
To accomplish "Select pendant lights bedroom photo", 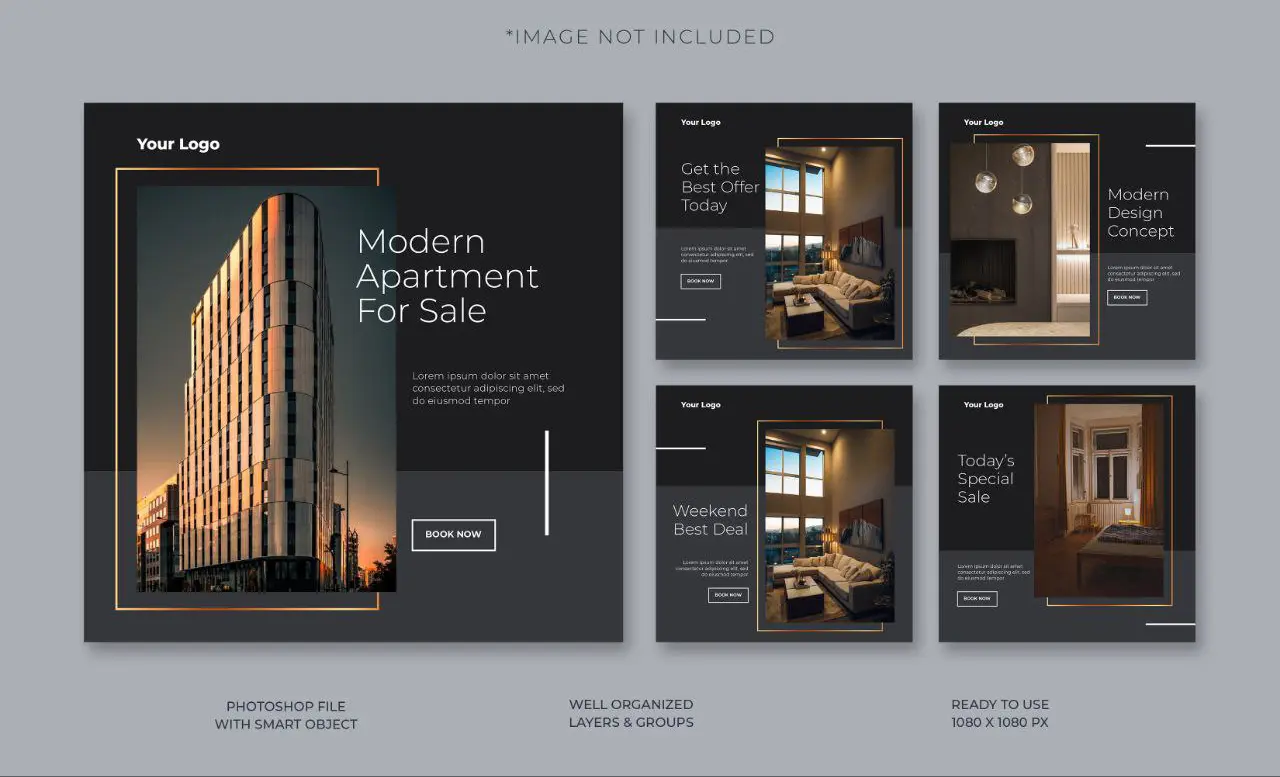I will 1019,239.
